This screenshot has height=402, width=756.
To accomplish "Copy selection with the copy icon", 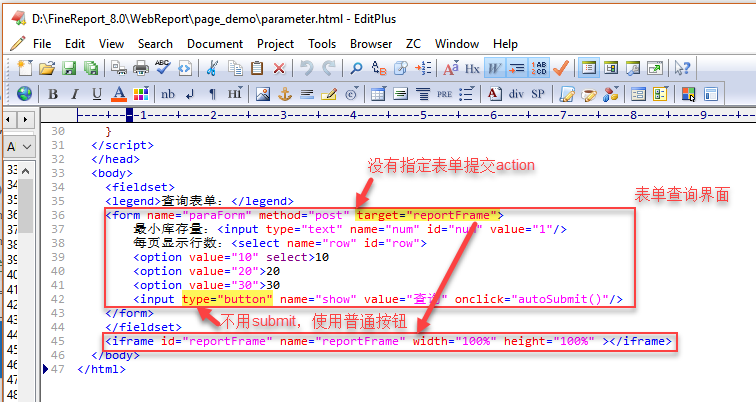I will (235, 68).
